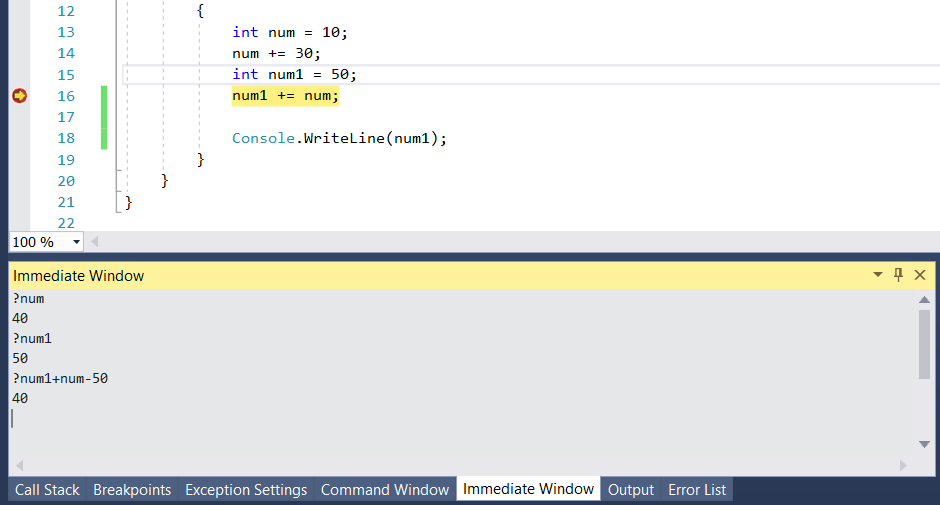Screen dimensions: 940x505
Task: Click the Immediate Window horizontal scroll left arrow
Action: click(19, 465)
